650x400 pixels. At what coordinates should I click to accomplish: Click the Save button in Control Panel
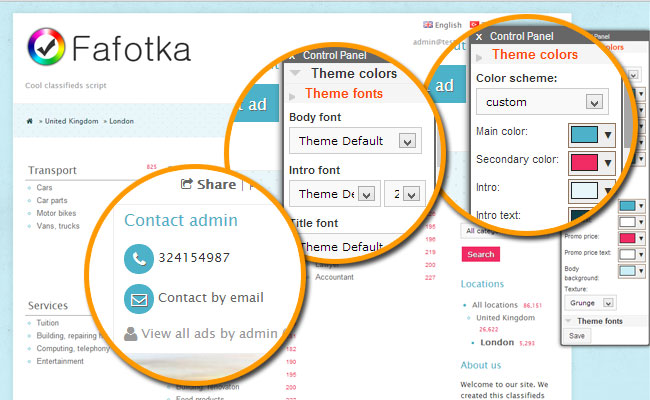(x=577, y=336)
